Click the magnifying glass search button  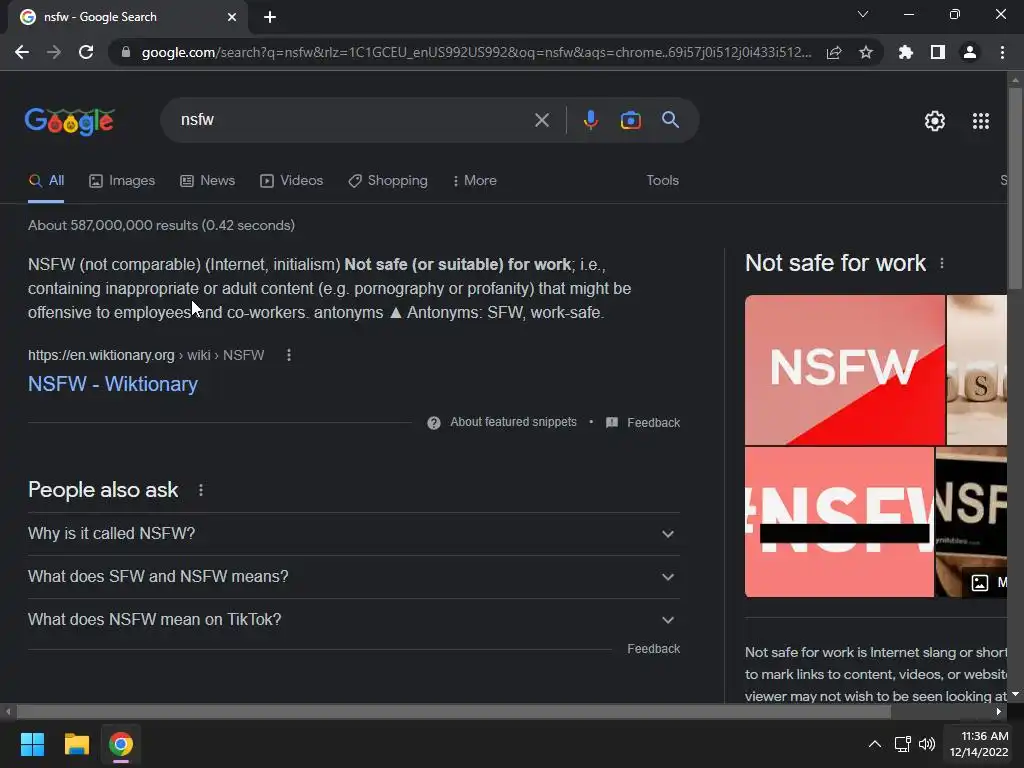point(671,120)
